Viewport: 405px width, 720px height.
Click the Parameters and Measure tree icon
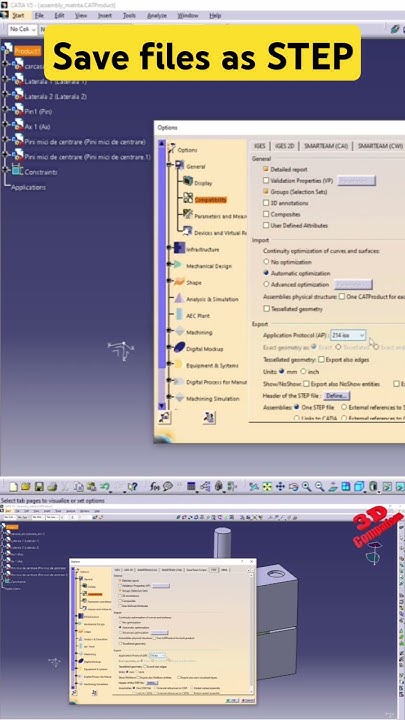click(188, 214)
